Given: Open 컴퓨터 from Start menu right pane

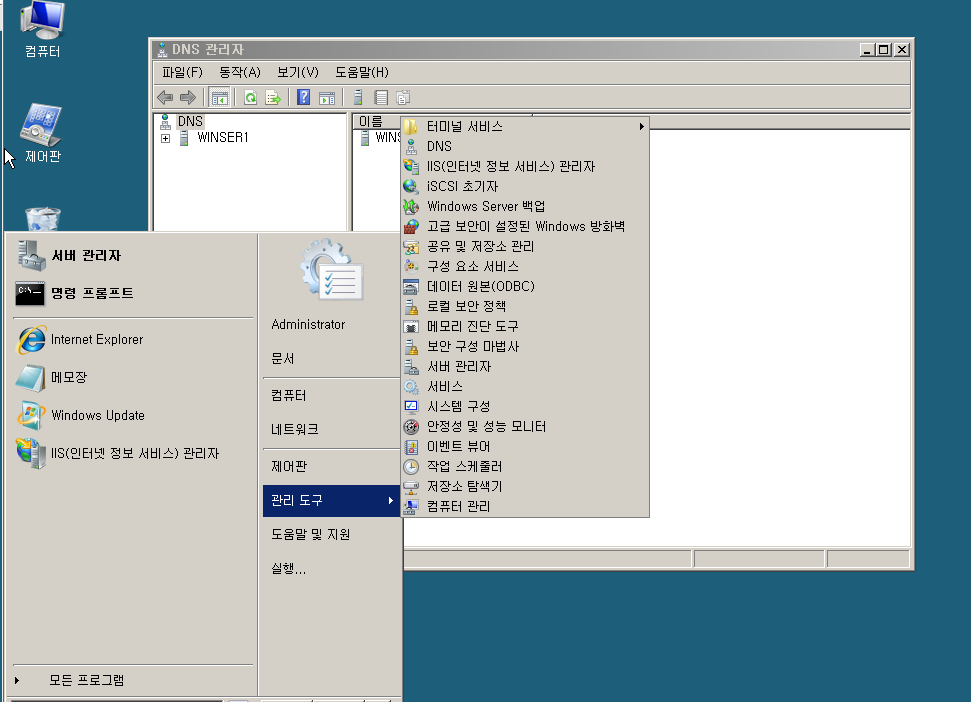Looking at the screenshot, I should coord(331,395).
